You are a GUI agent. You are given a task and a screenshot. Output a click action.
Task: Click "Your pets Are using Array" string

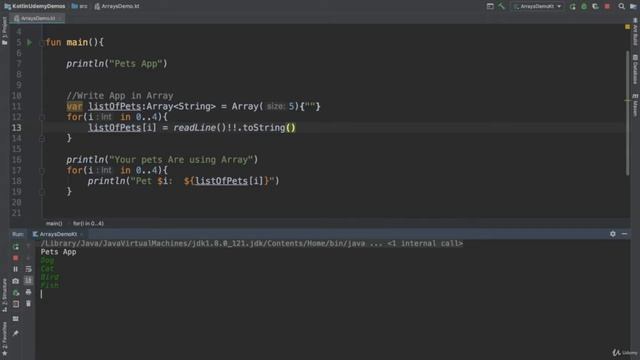(181, 160)
